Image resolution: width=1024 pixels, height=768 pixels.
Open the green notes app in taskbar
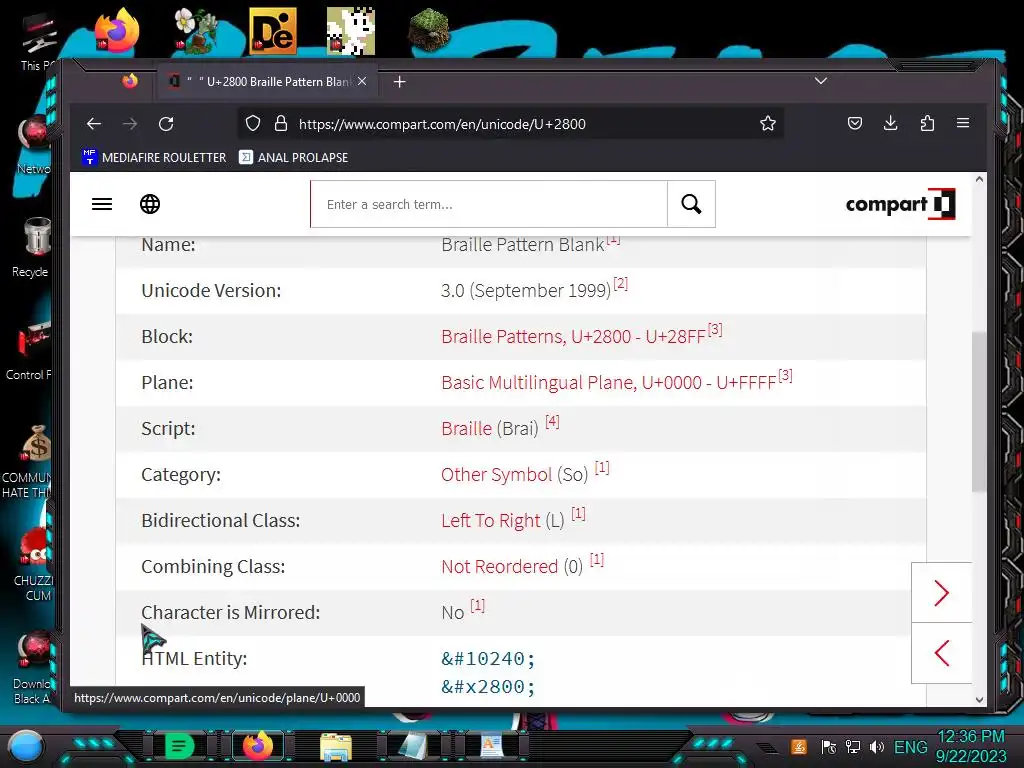coord(180,746)
